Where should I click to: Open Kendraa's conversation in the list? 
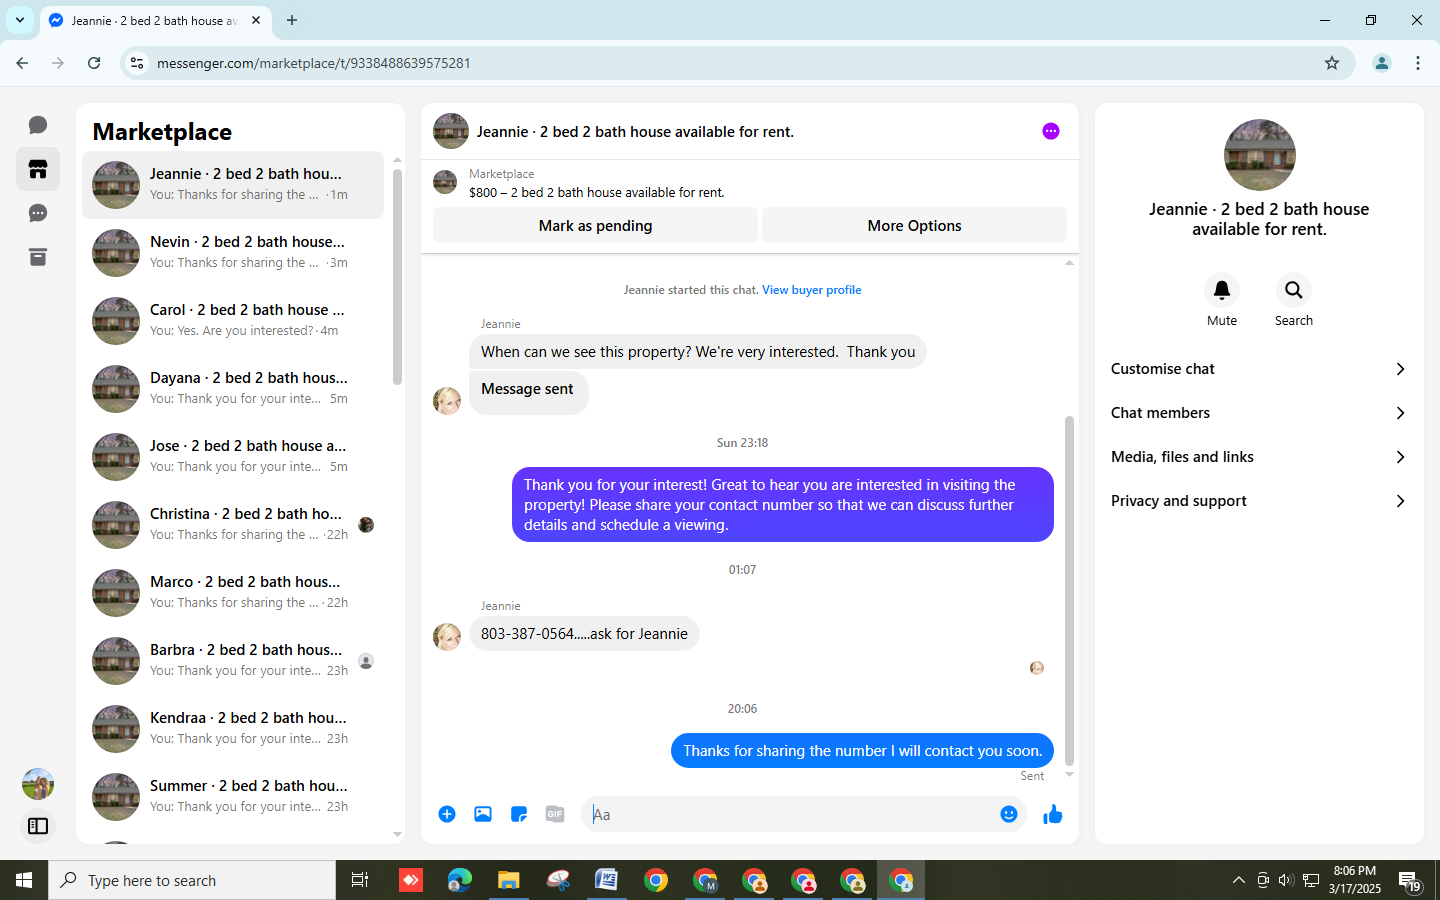233,729
